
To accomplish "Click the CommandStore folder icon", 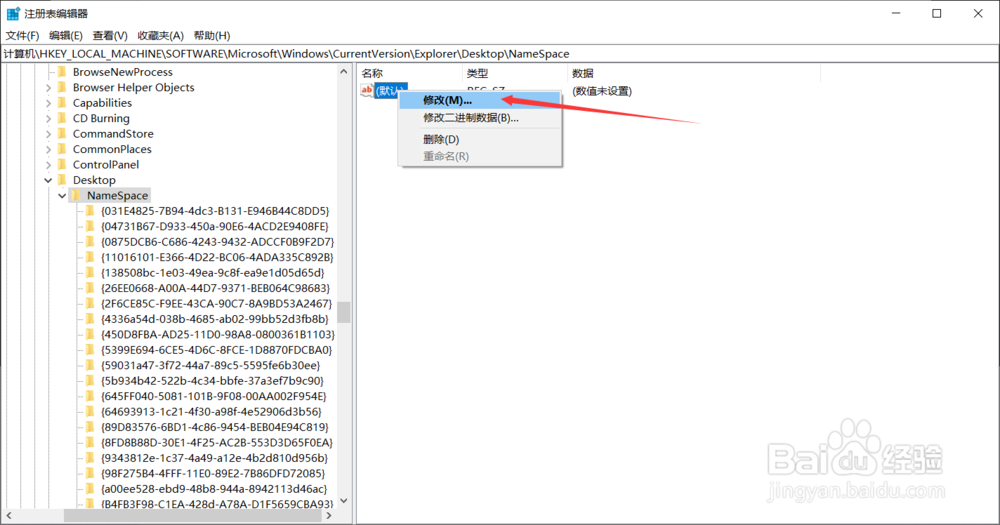I will (62, 134).
